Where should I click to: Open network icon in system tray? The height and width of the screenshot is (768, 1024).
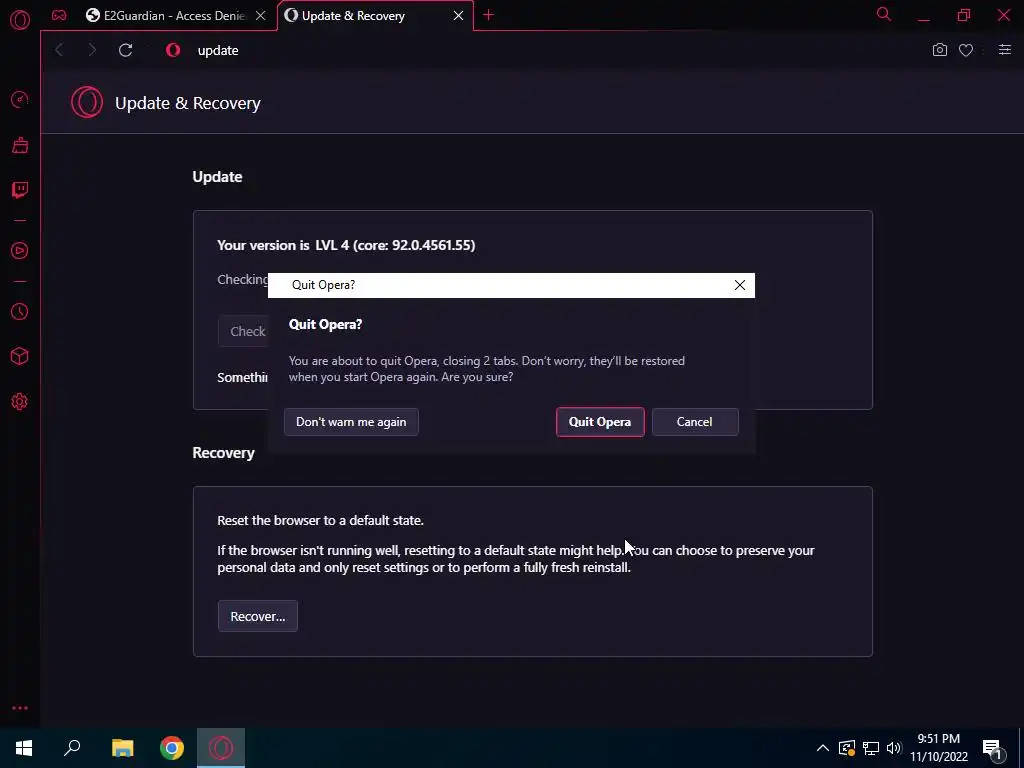coord(871,748)
